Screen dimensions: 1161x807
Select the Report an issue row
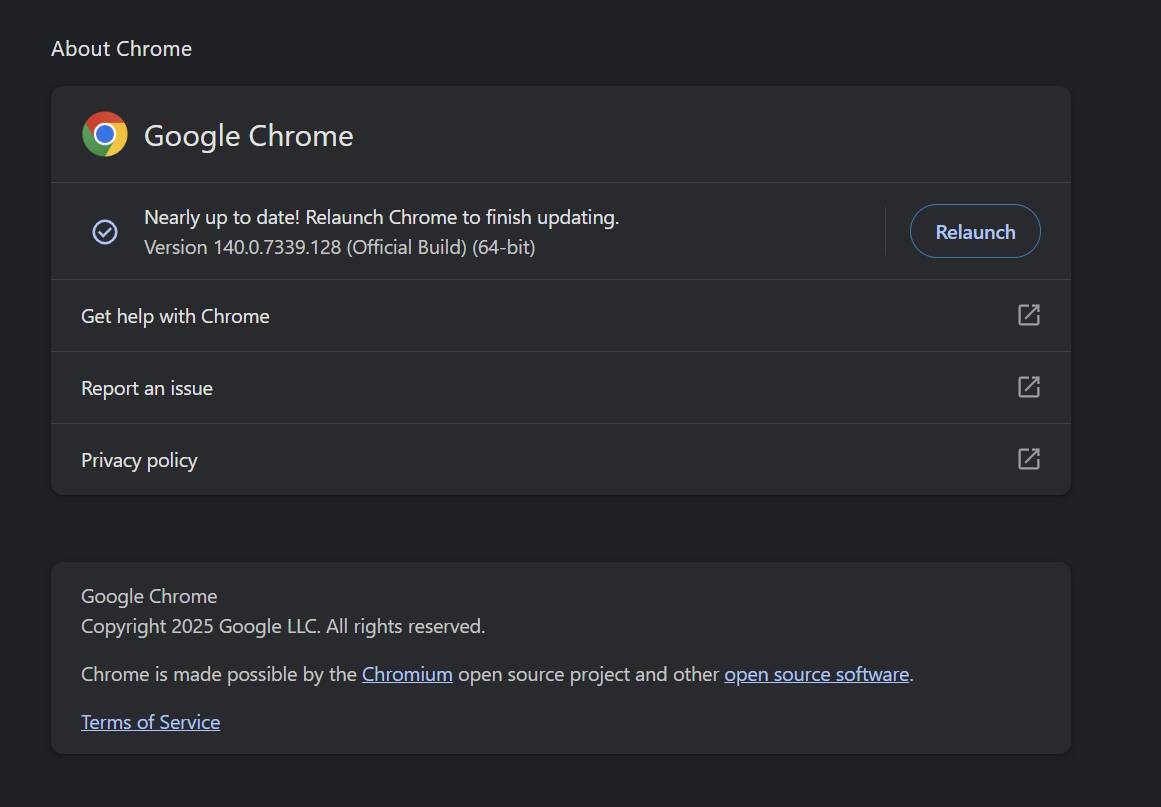click(x=561, y=387)
